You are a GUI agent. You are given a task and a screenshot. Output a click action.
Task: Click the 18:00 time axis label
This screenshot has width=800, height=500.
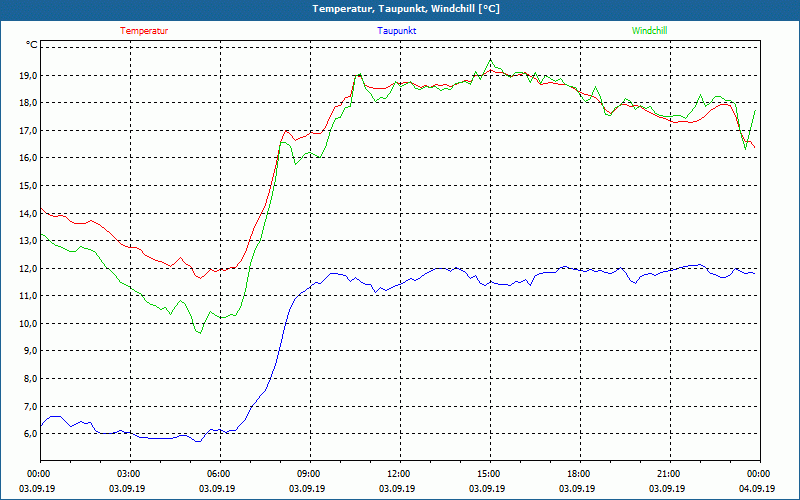pos(580,474)
